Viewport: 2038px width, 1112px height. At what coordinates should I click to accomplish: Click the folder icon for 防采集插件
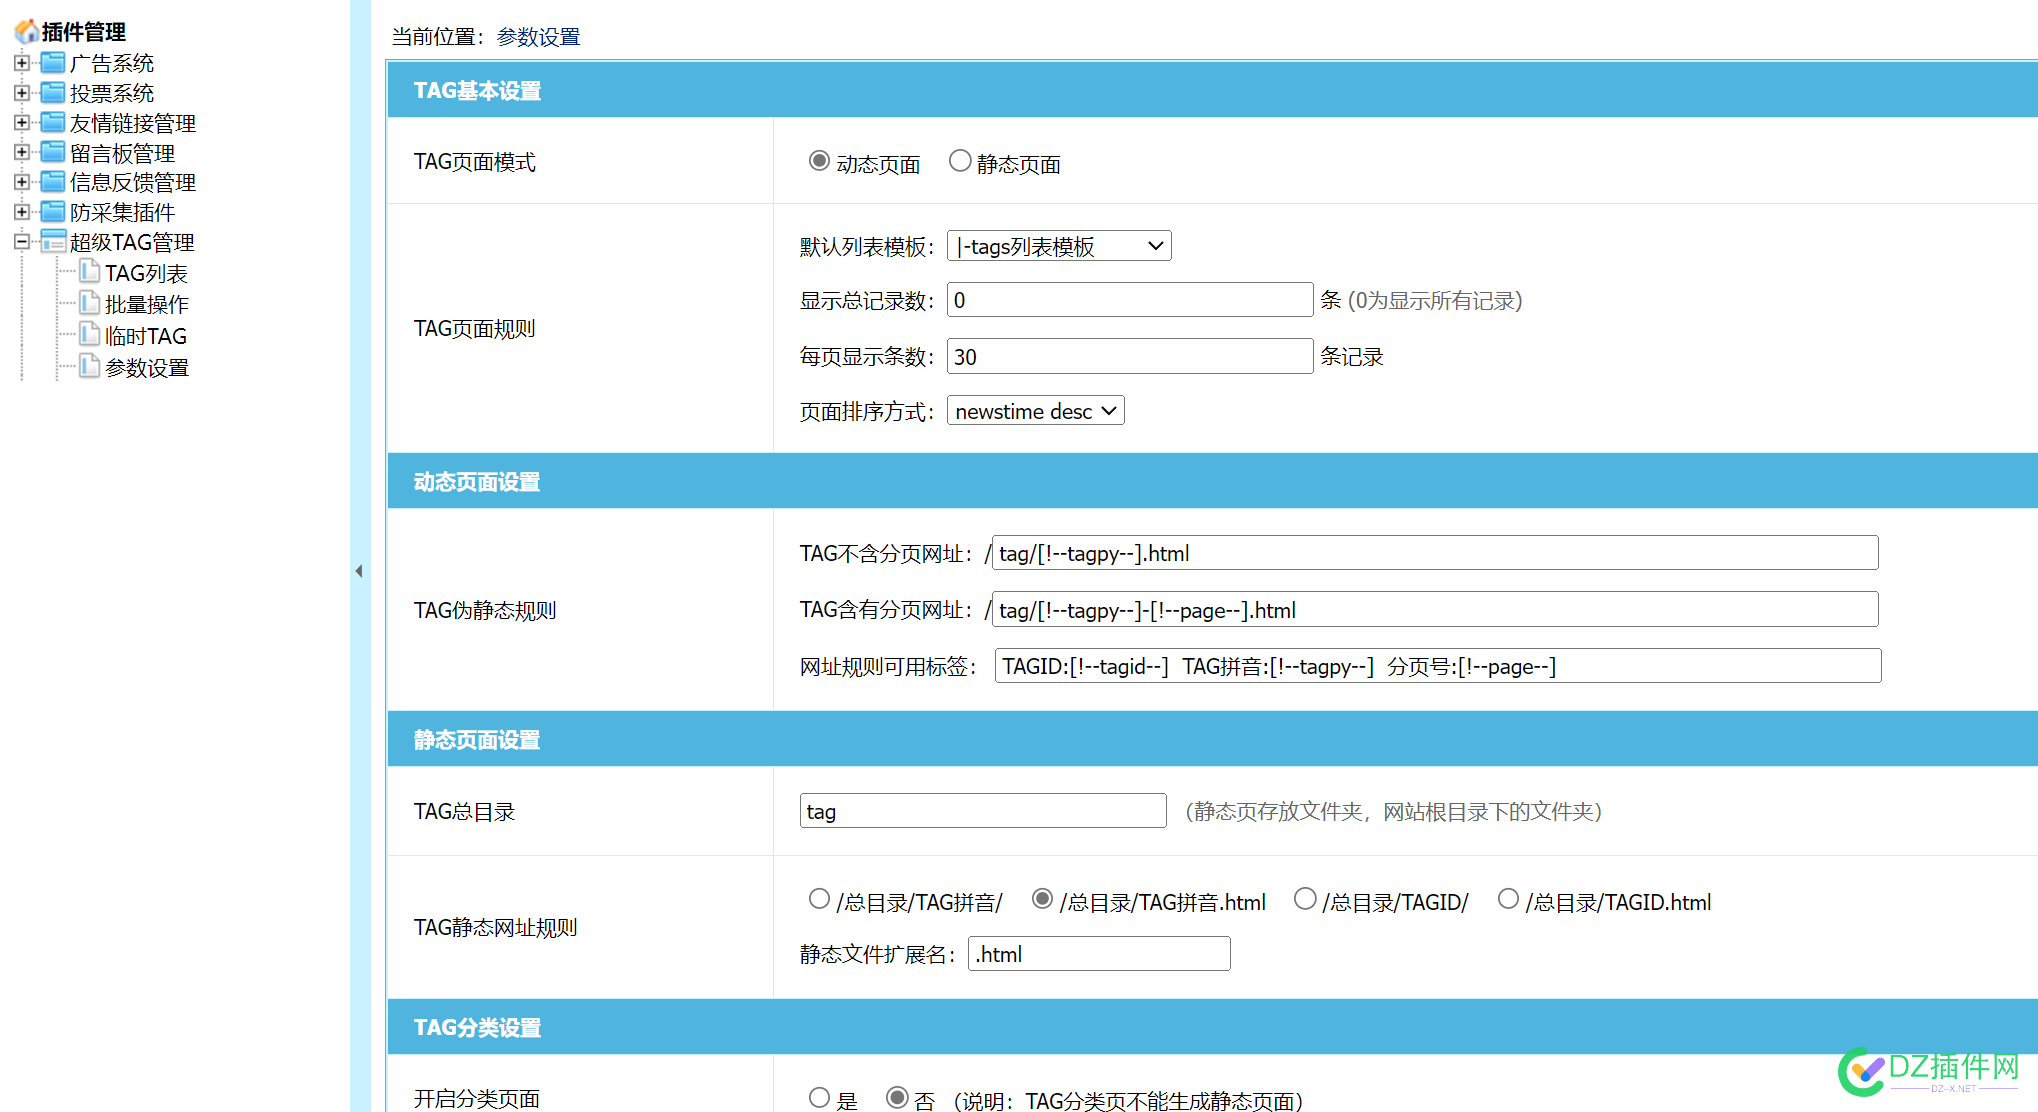click(53, 212)
